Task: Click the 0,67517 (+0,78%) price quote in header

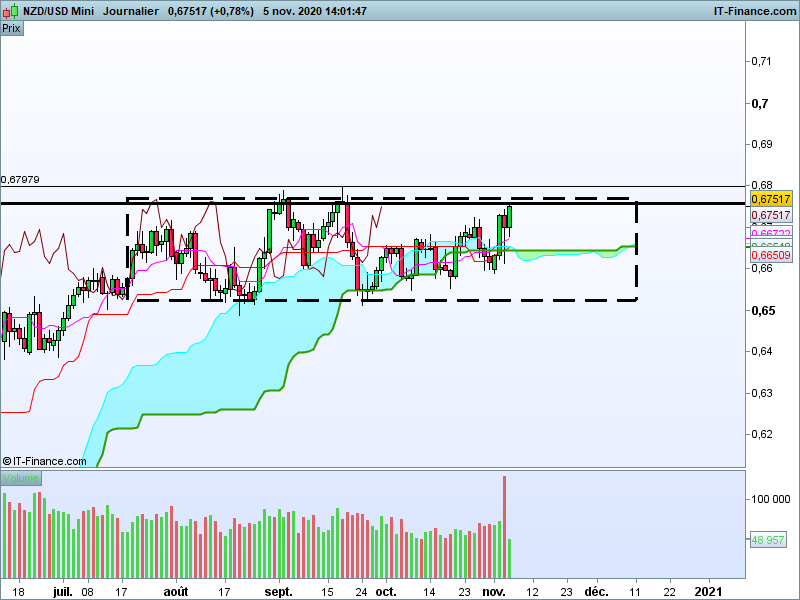Action: tap(211, 11)
